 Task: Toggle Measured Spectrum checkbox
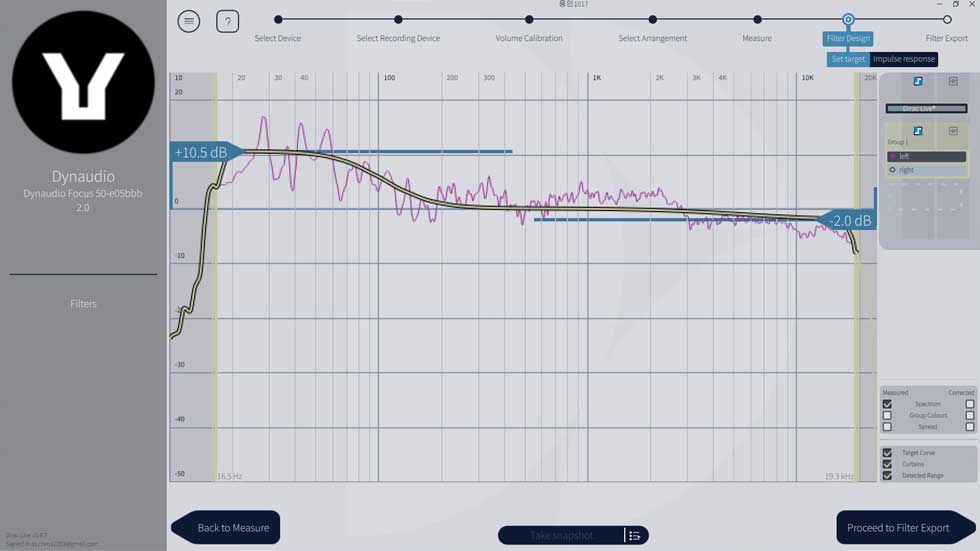pyautogui.click(x=887, y=404)
